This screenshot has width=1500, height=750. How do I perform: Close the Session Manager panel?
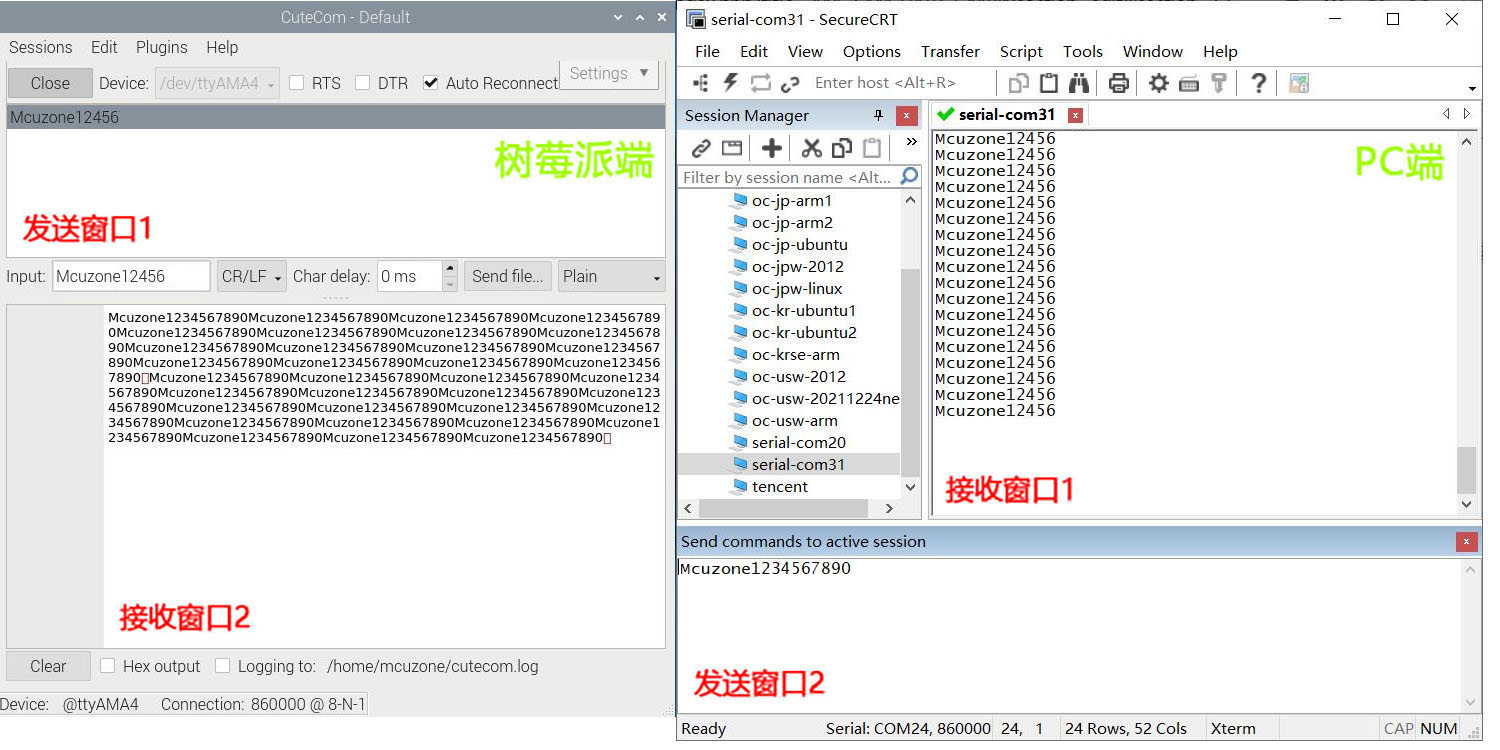click(906, 115)
